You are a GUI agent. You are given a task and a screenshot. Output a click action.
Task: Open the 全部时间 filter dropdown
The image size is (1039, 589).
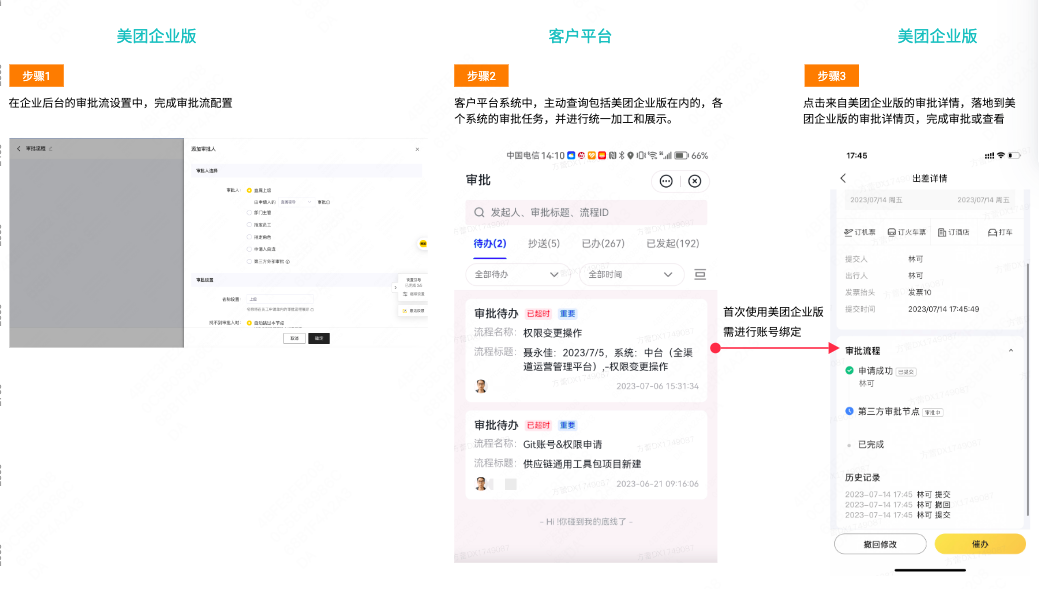pos(631,274)
